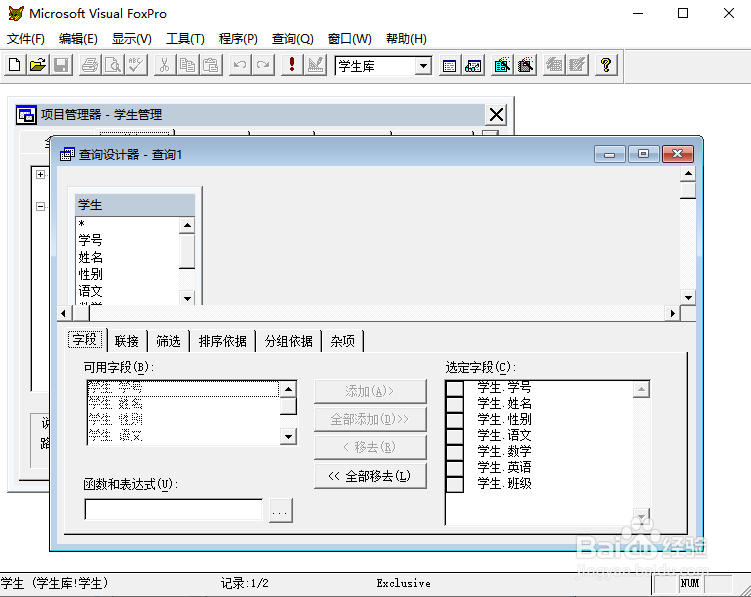
Task: Switch to the 排序依据 tab
Action: coord(223,341)
